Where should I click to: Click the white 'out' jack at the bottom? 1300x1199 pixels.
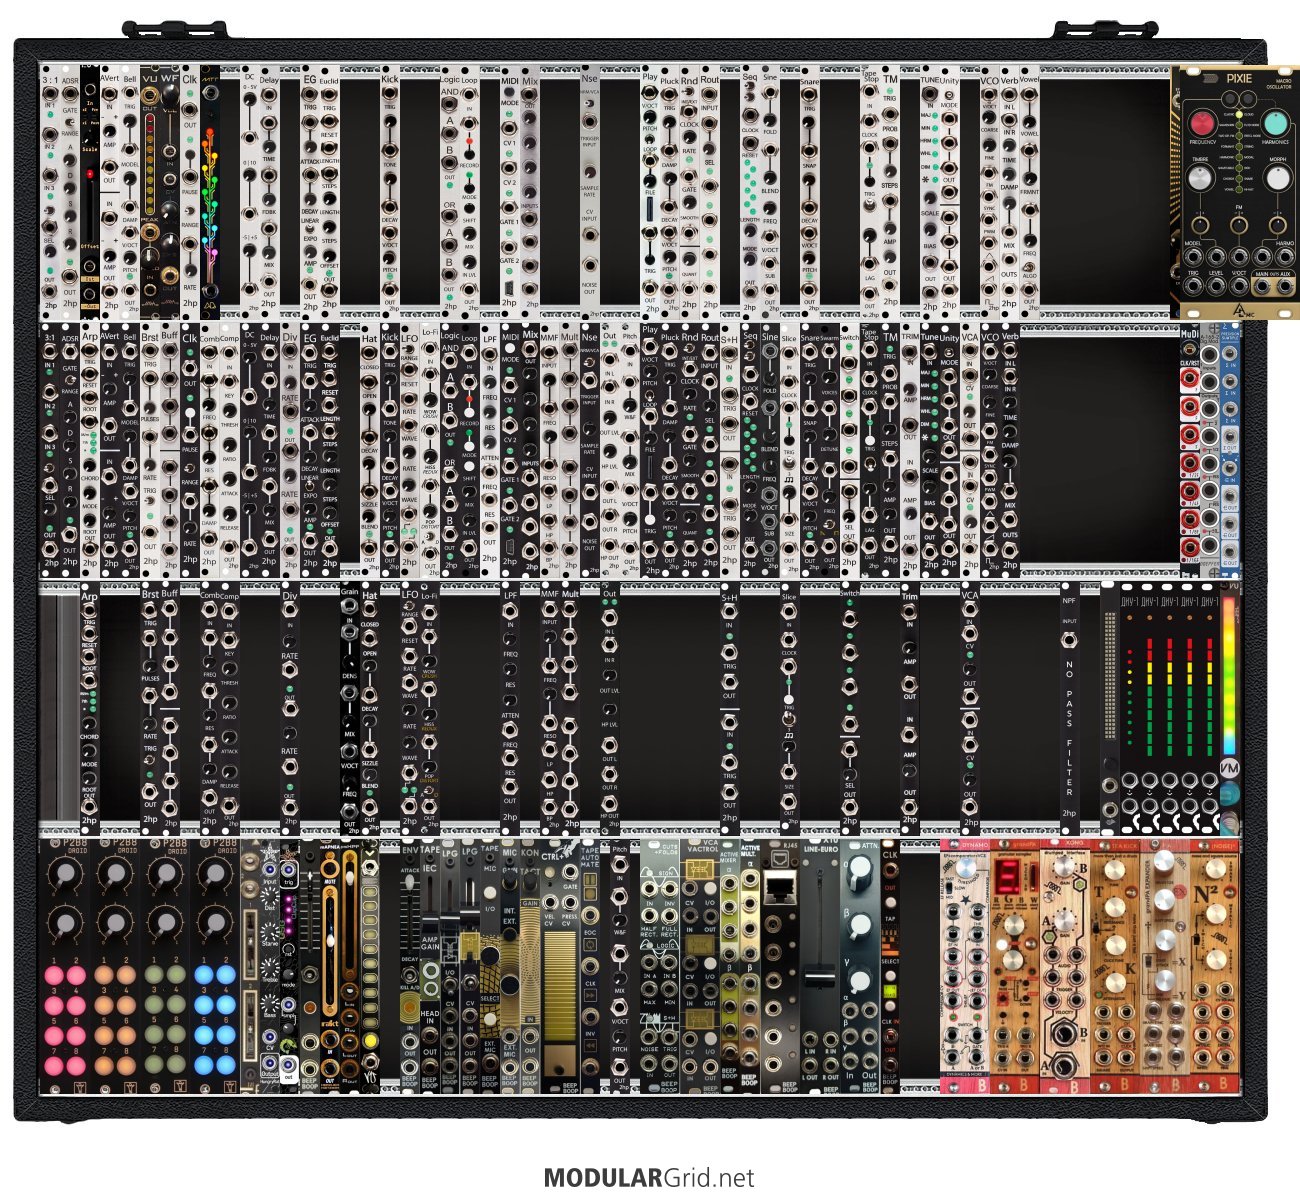[288, 1065]
